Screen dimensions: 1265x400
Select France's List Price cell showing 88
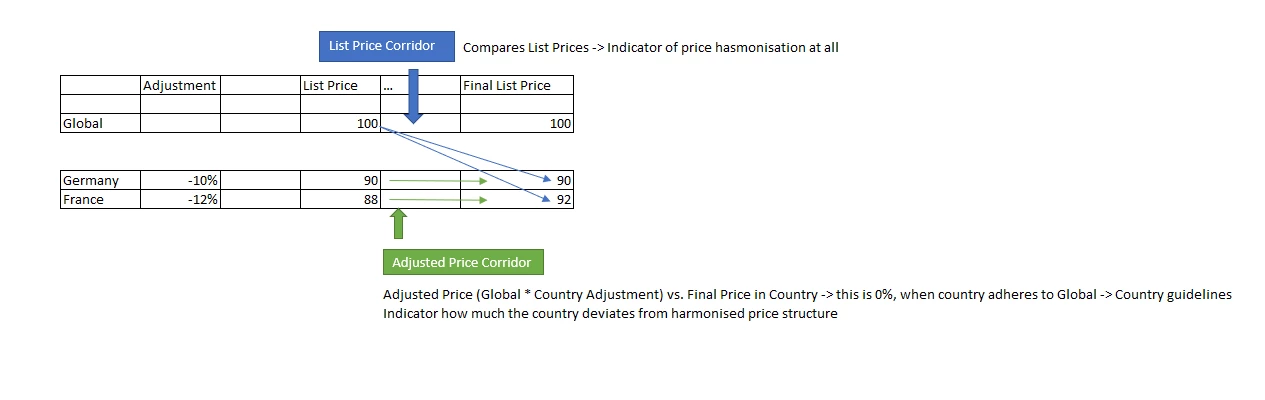[340, 199]
